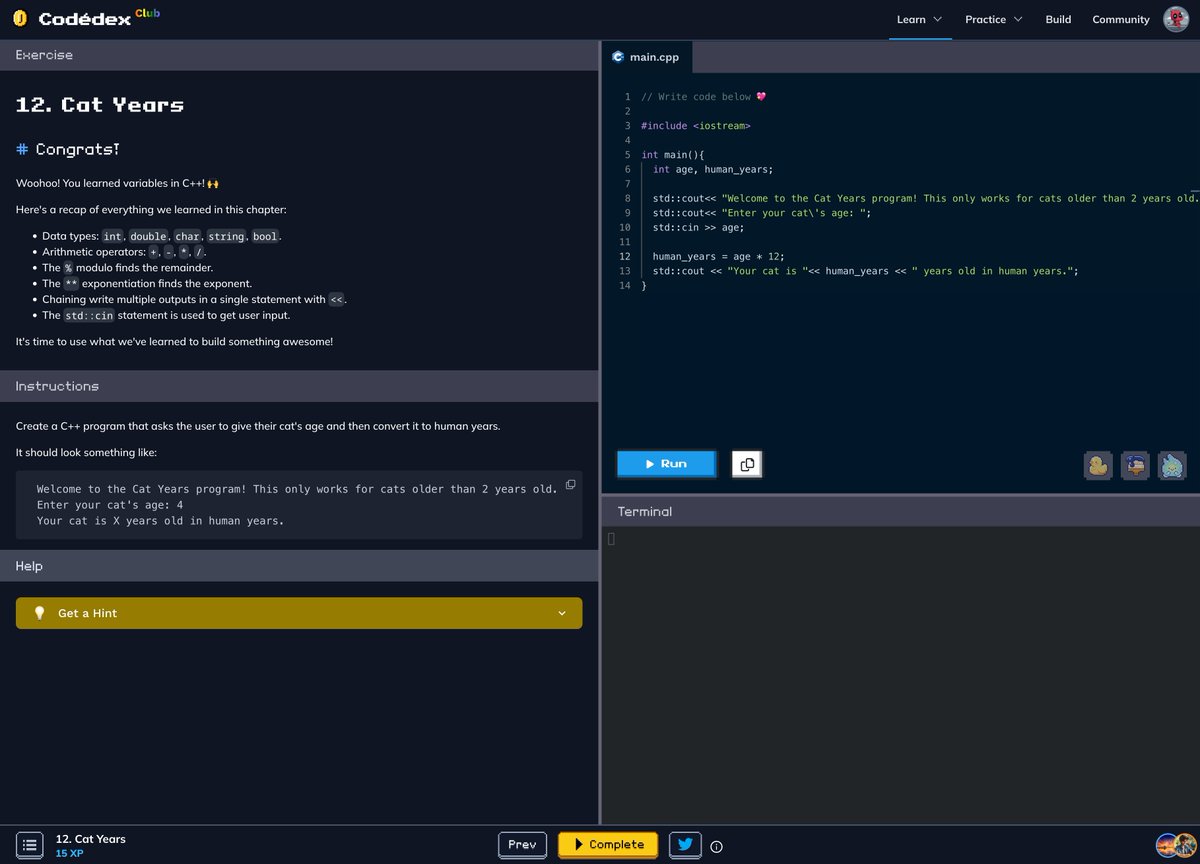Go to the previous exercise with Prev
The width and height of the screenshot is (1200, 864).
coord(523,844)
